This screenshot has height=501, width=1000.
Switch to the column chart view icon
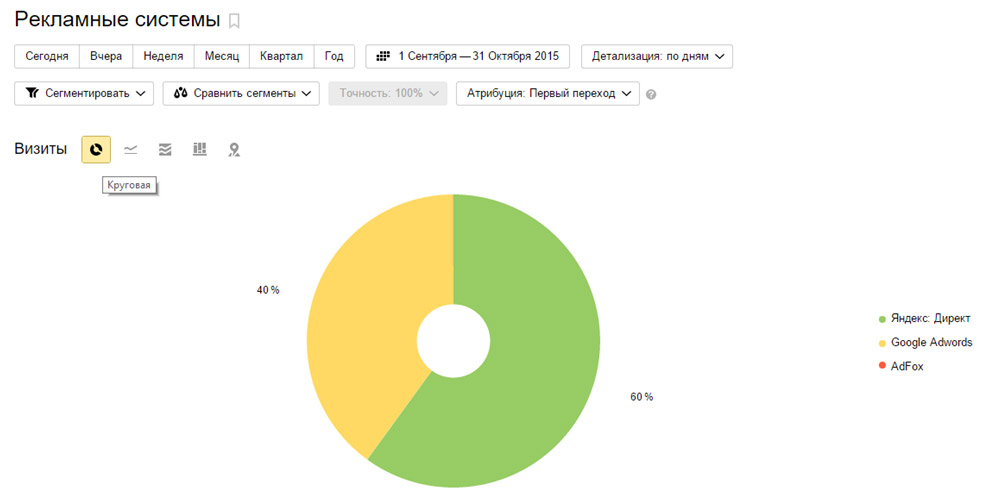tap(200, 150)
